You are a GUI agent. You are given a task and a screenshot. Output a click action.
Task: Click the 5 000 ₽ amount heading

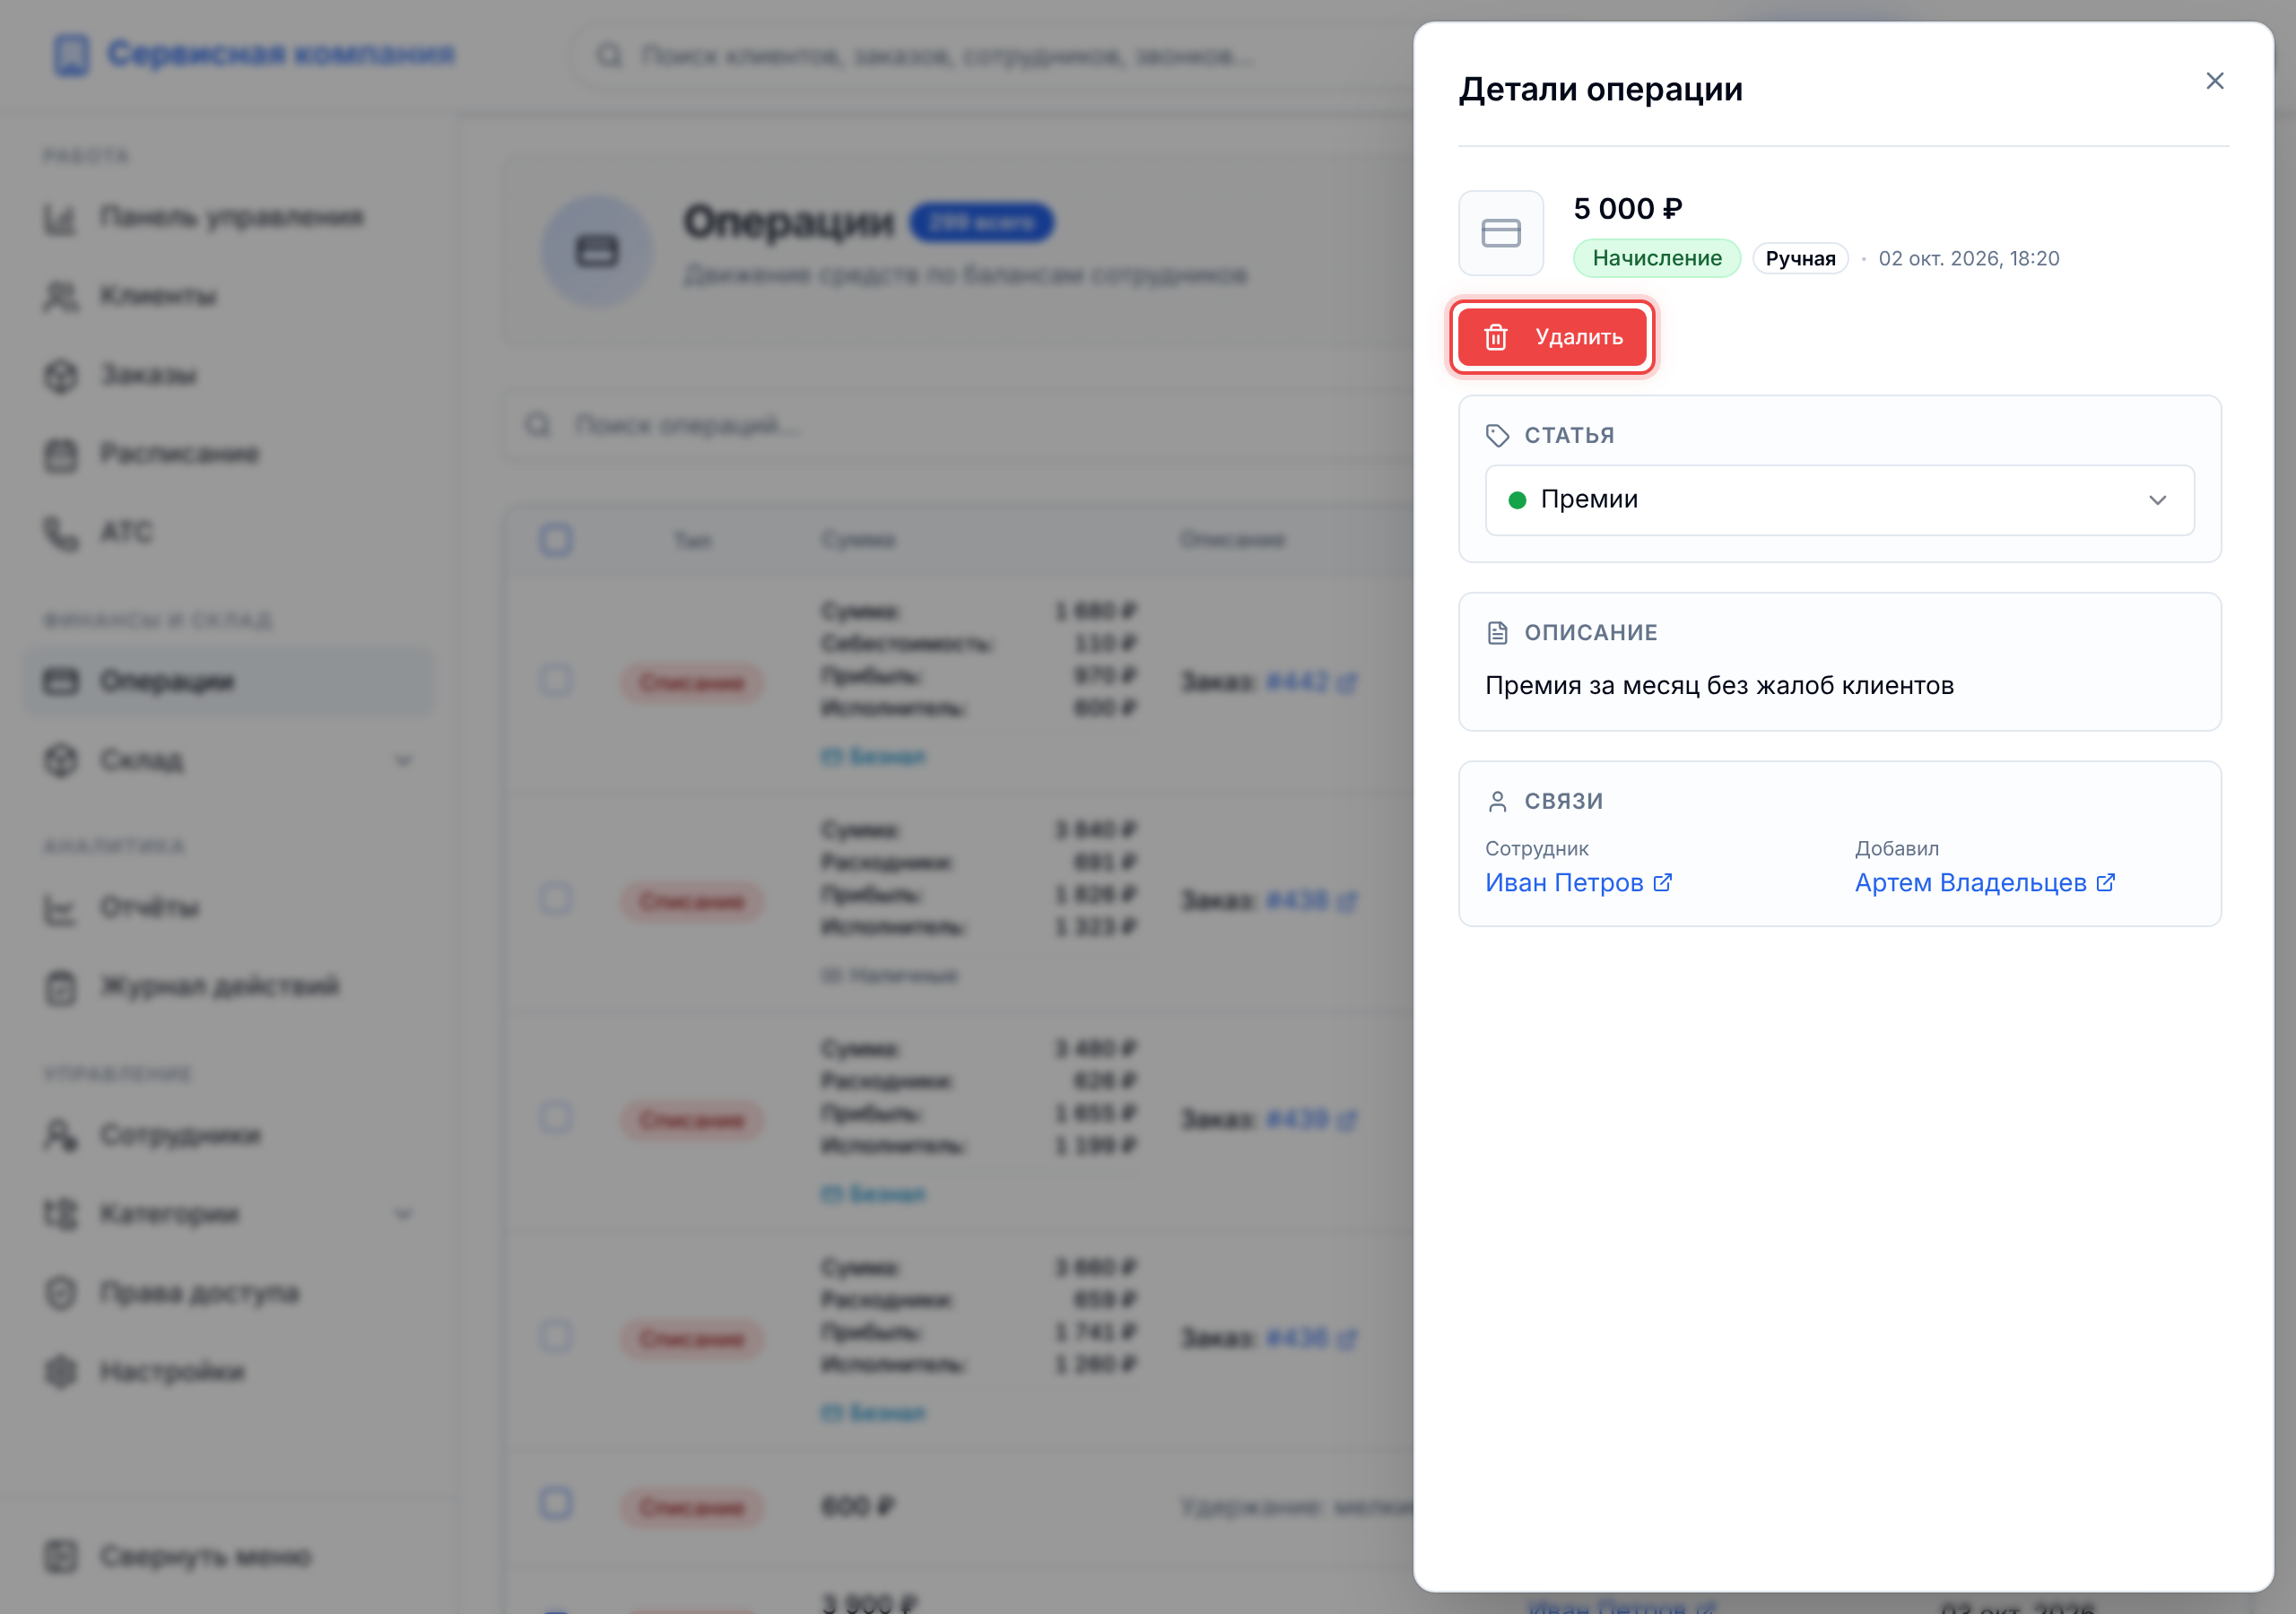click(x=1628, y=209)
